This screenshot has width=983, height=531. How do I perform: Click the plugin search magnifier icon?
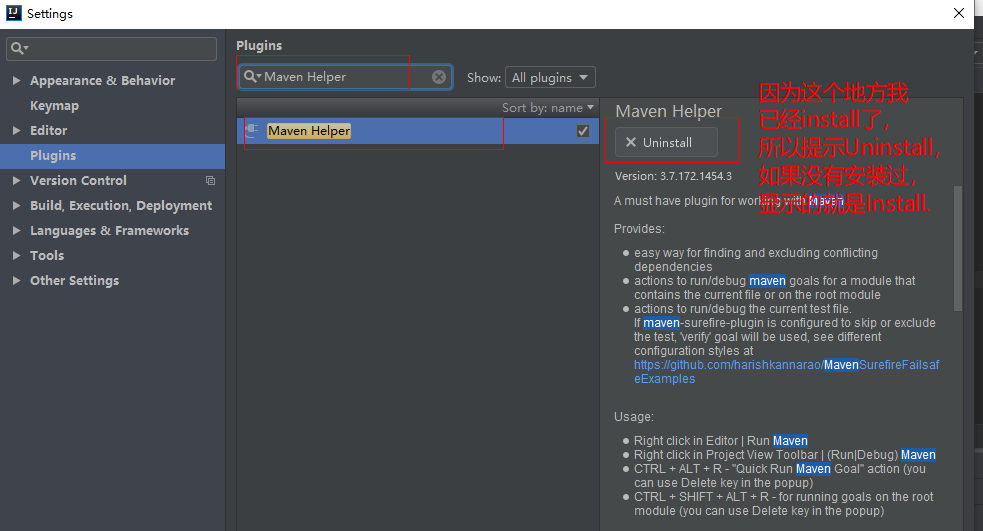click(x=251, y=77)
